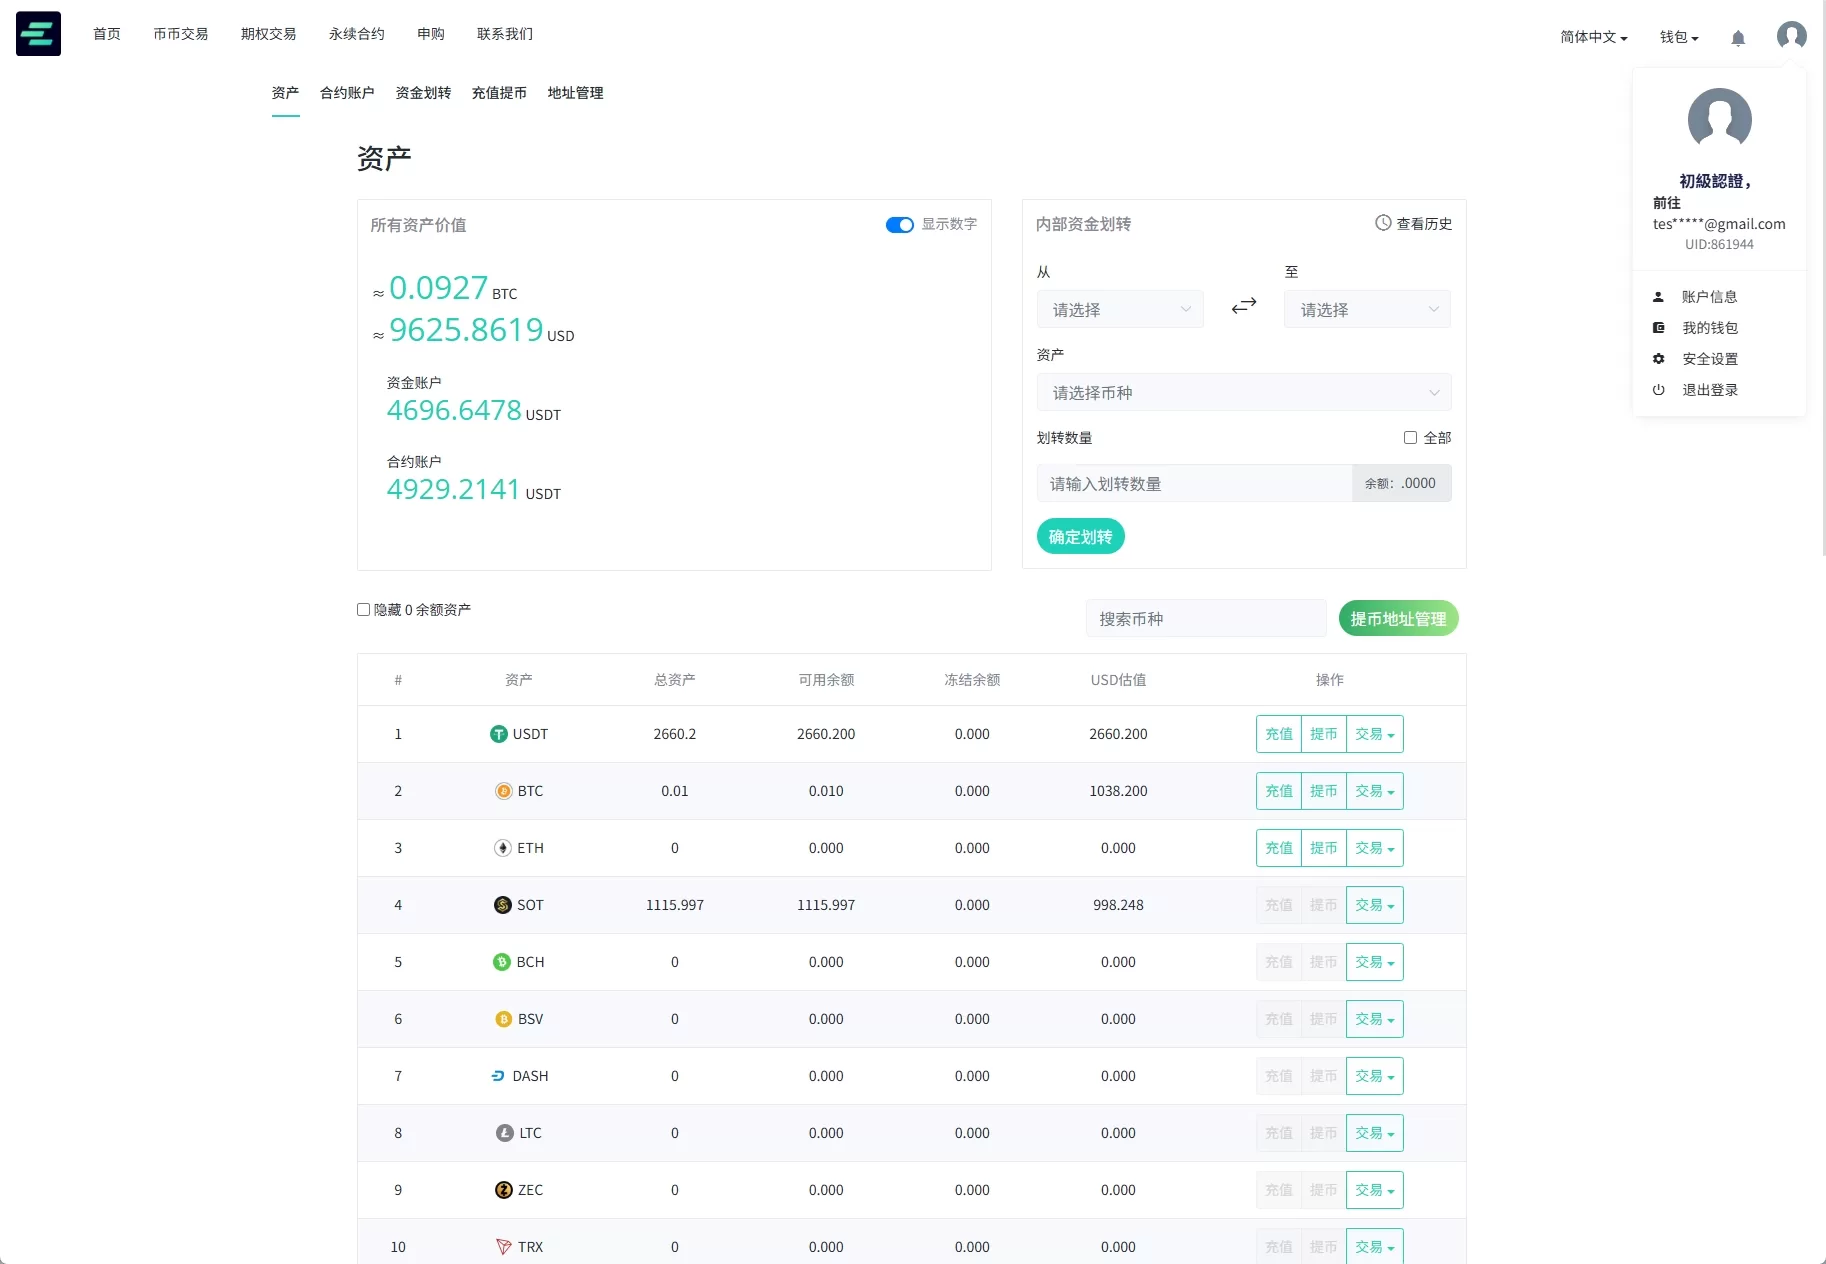Open the 简体中文 language dropdown
Viewport: 1826px width, 1264px height.
(1593, 37)
